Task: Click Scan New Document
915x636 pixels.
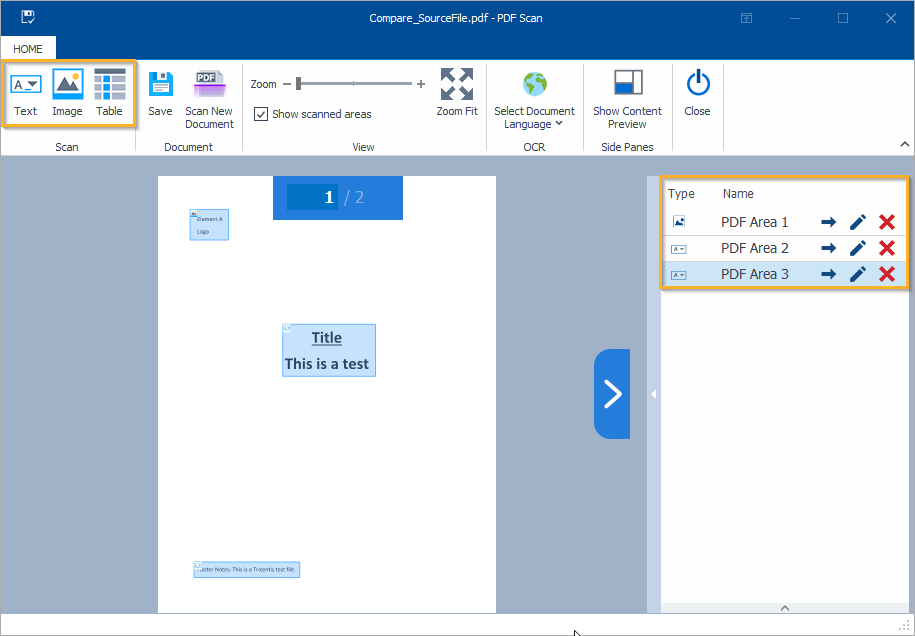Action: coord(209,98)
